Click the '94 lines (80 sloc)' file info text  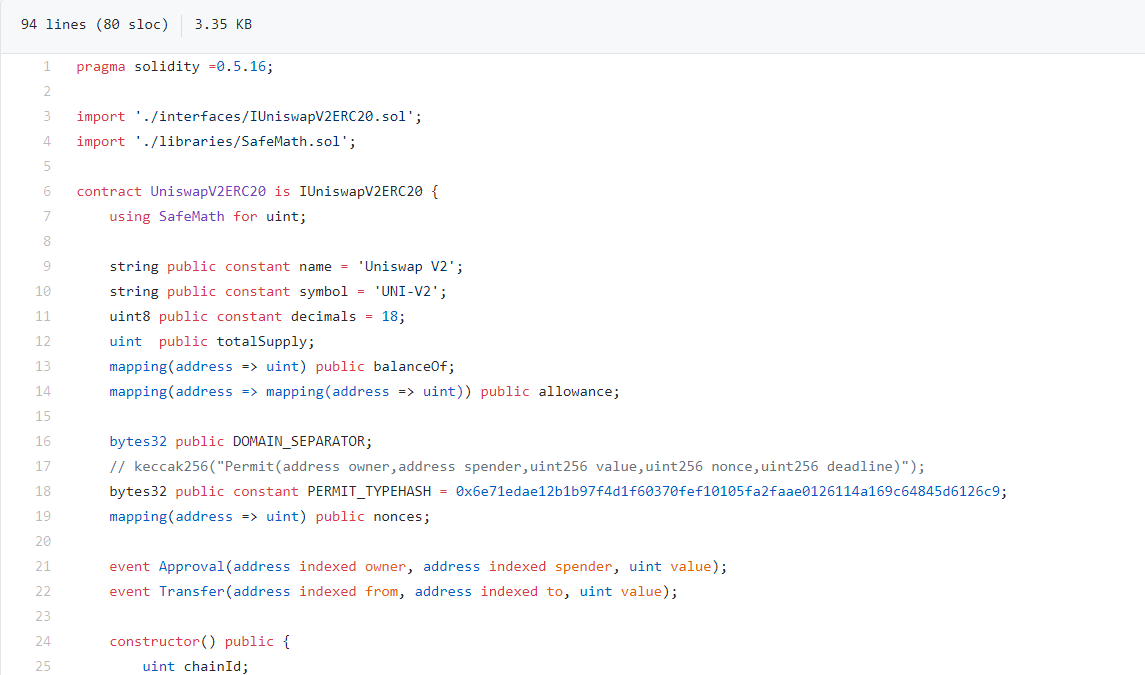[x=94, y=24]
